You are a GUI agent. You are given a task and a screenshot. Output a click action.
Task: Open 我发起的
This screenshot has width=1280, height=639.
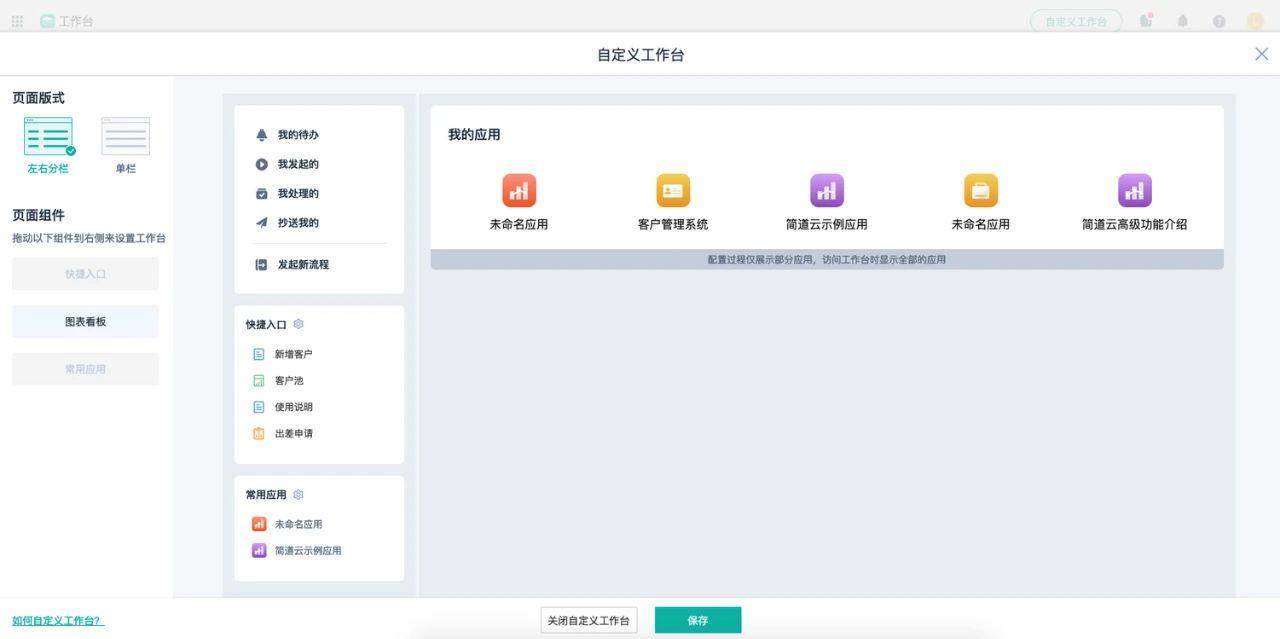pos(298,164)
